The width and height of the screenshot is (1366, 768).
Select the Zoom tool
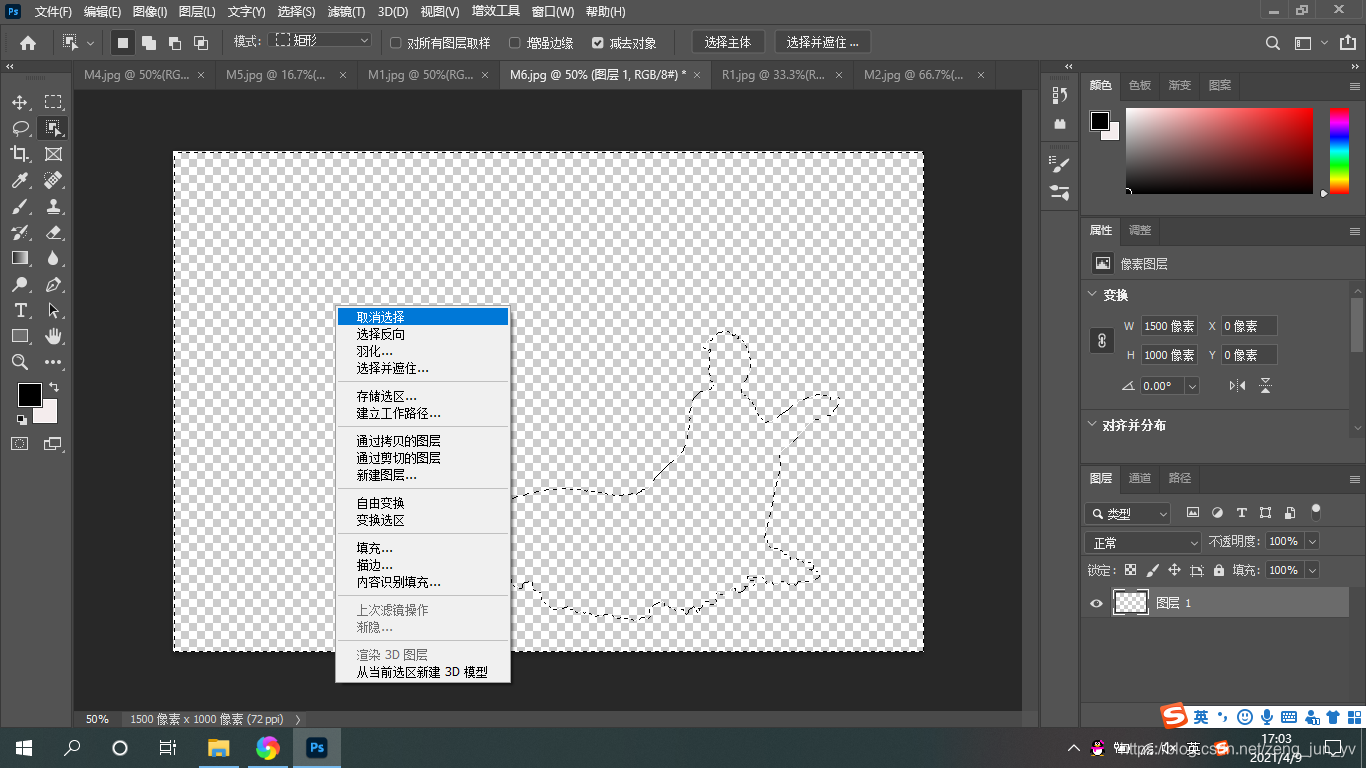[20, 362]
